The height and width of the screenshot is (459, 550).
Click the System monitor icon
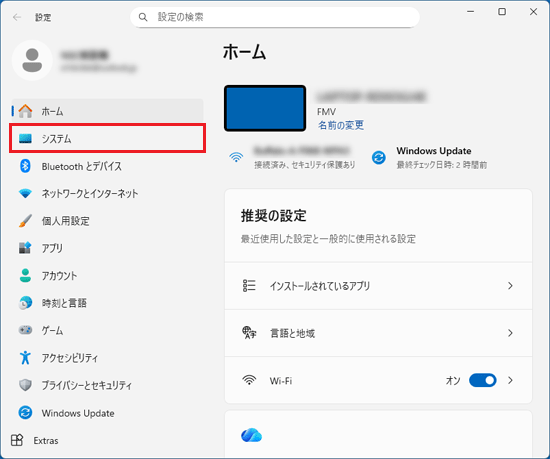coord(25,139)
